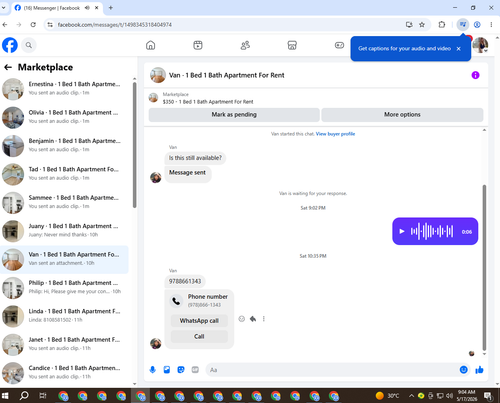Open conversation info purple icon
This screenshot has width=500, height=403.
tap(475, 75)
